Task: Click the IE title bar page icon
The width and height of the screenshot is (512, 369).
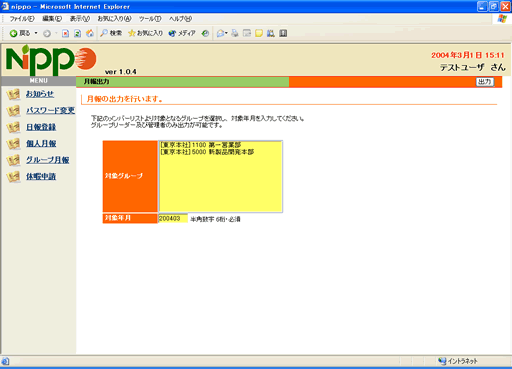Action: 5,6
